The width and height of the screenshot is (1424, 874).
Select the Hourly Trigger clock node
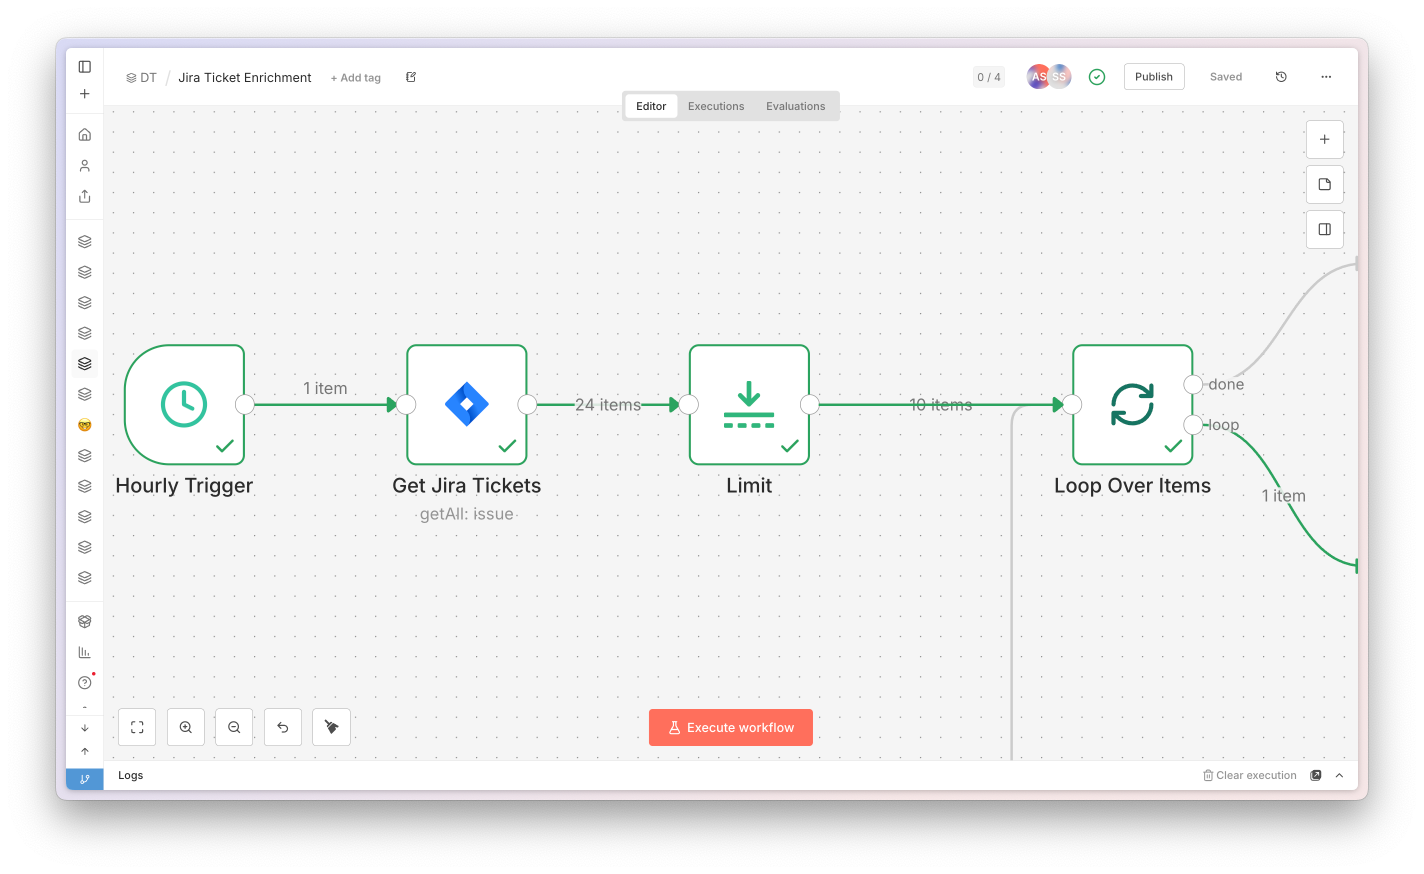(x=185, y=405)
